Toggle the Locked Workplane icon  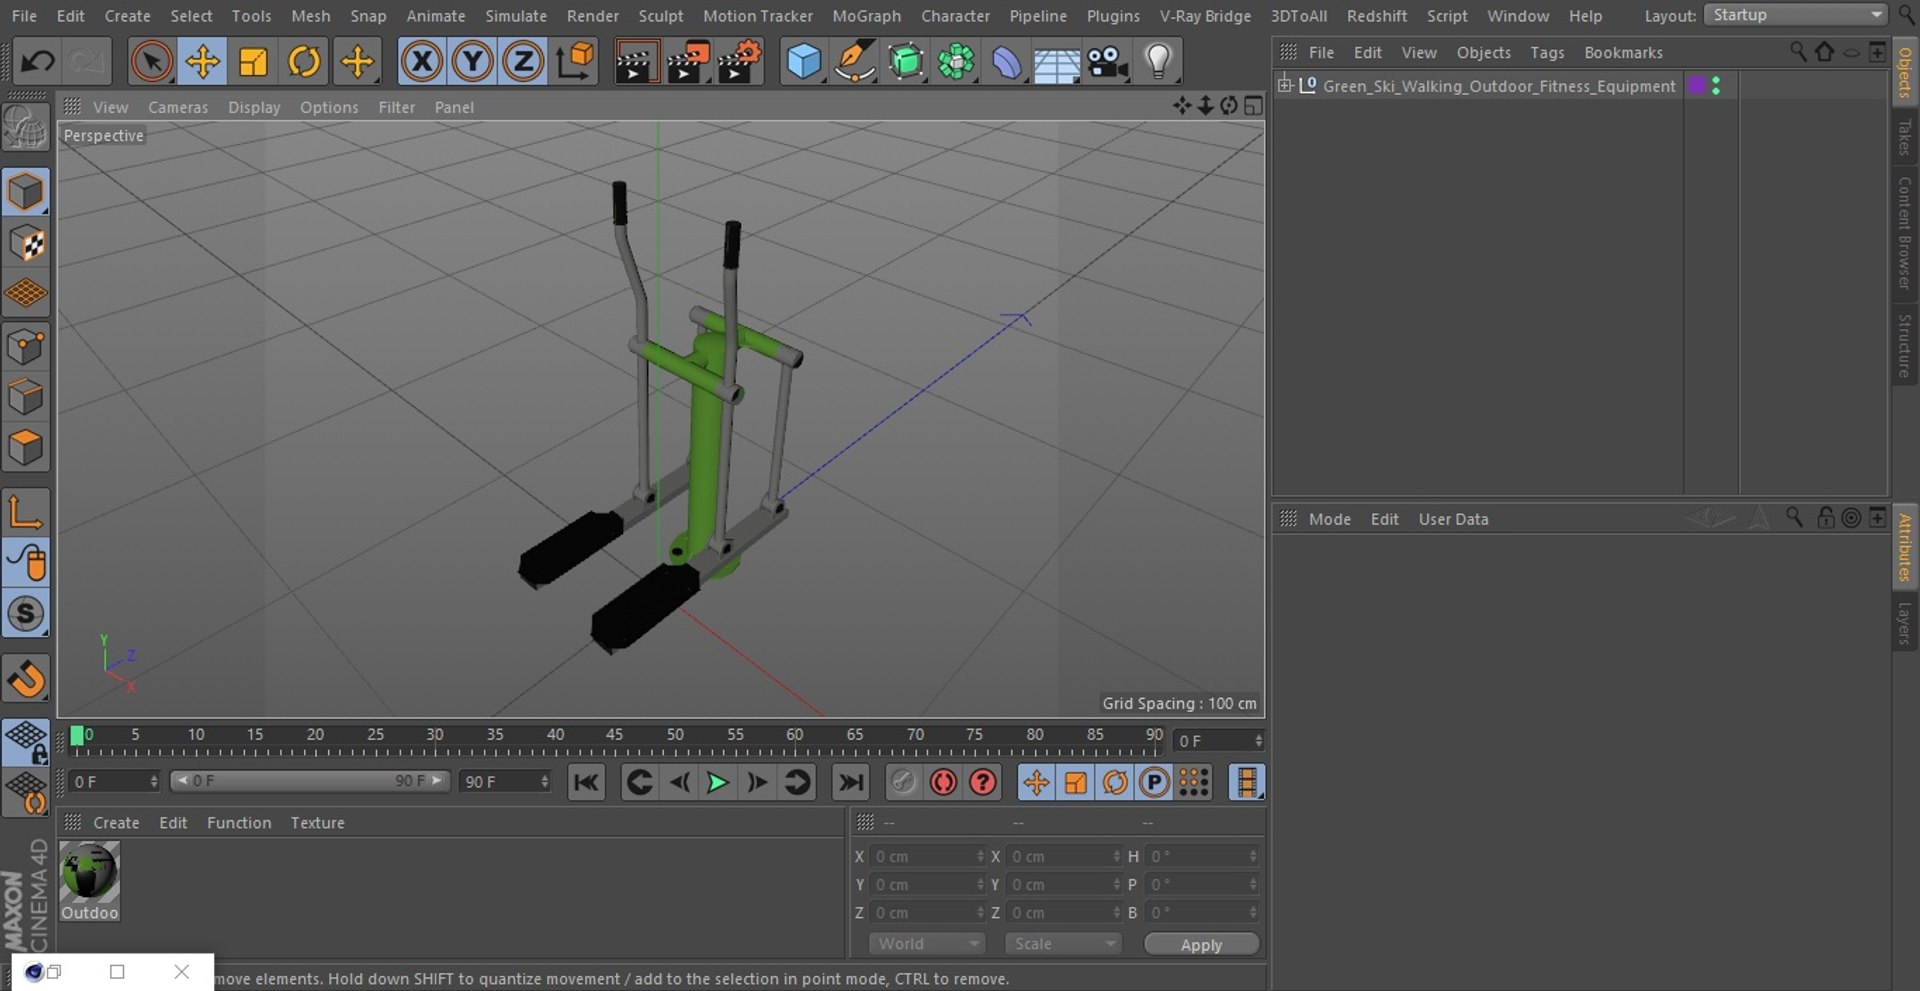26,743
